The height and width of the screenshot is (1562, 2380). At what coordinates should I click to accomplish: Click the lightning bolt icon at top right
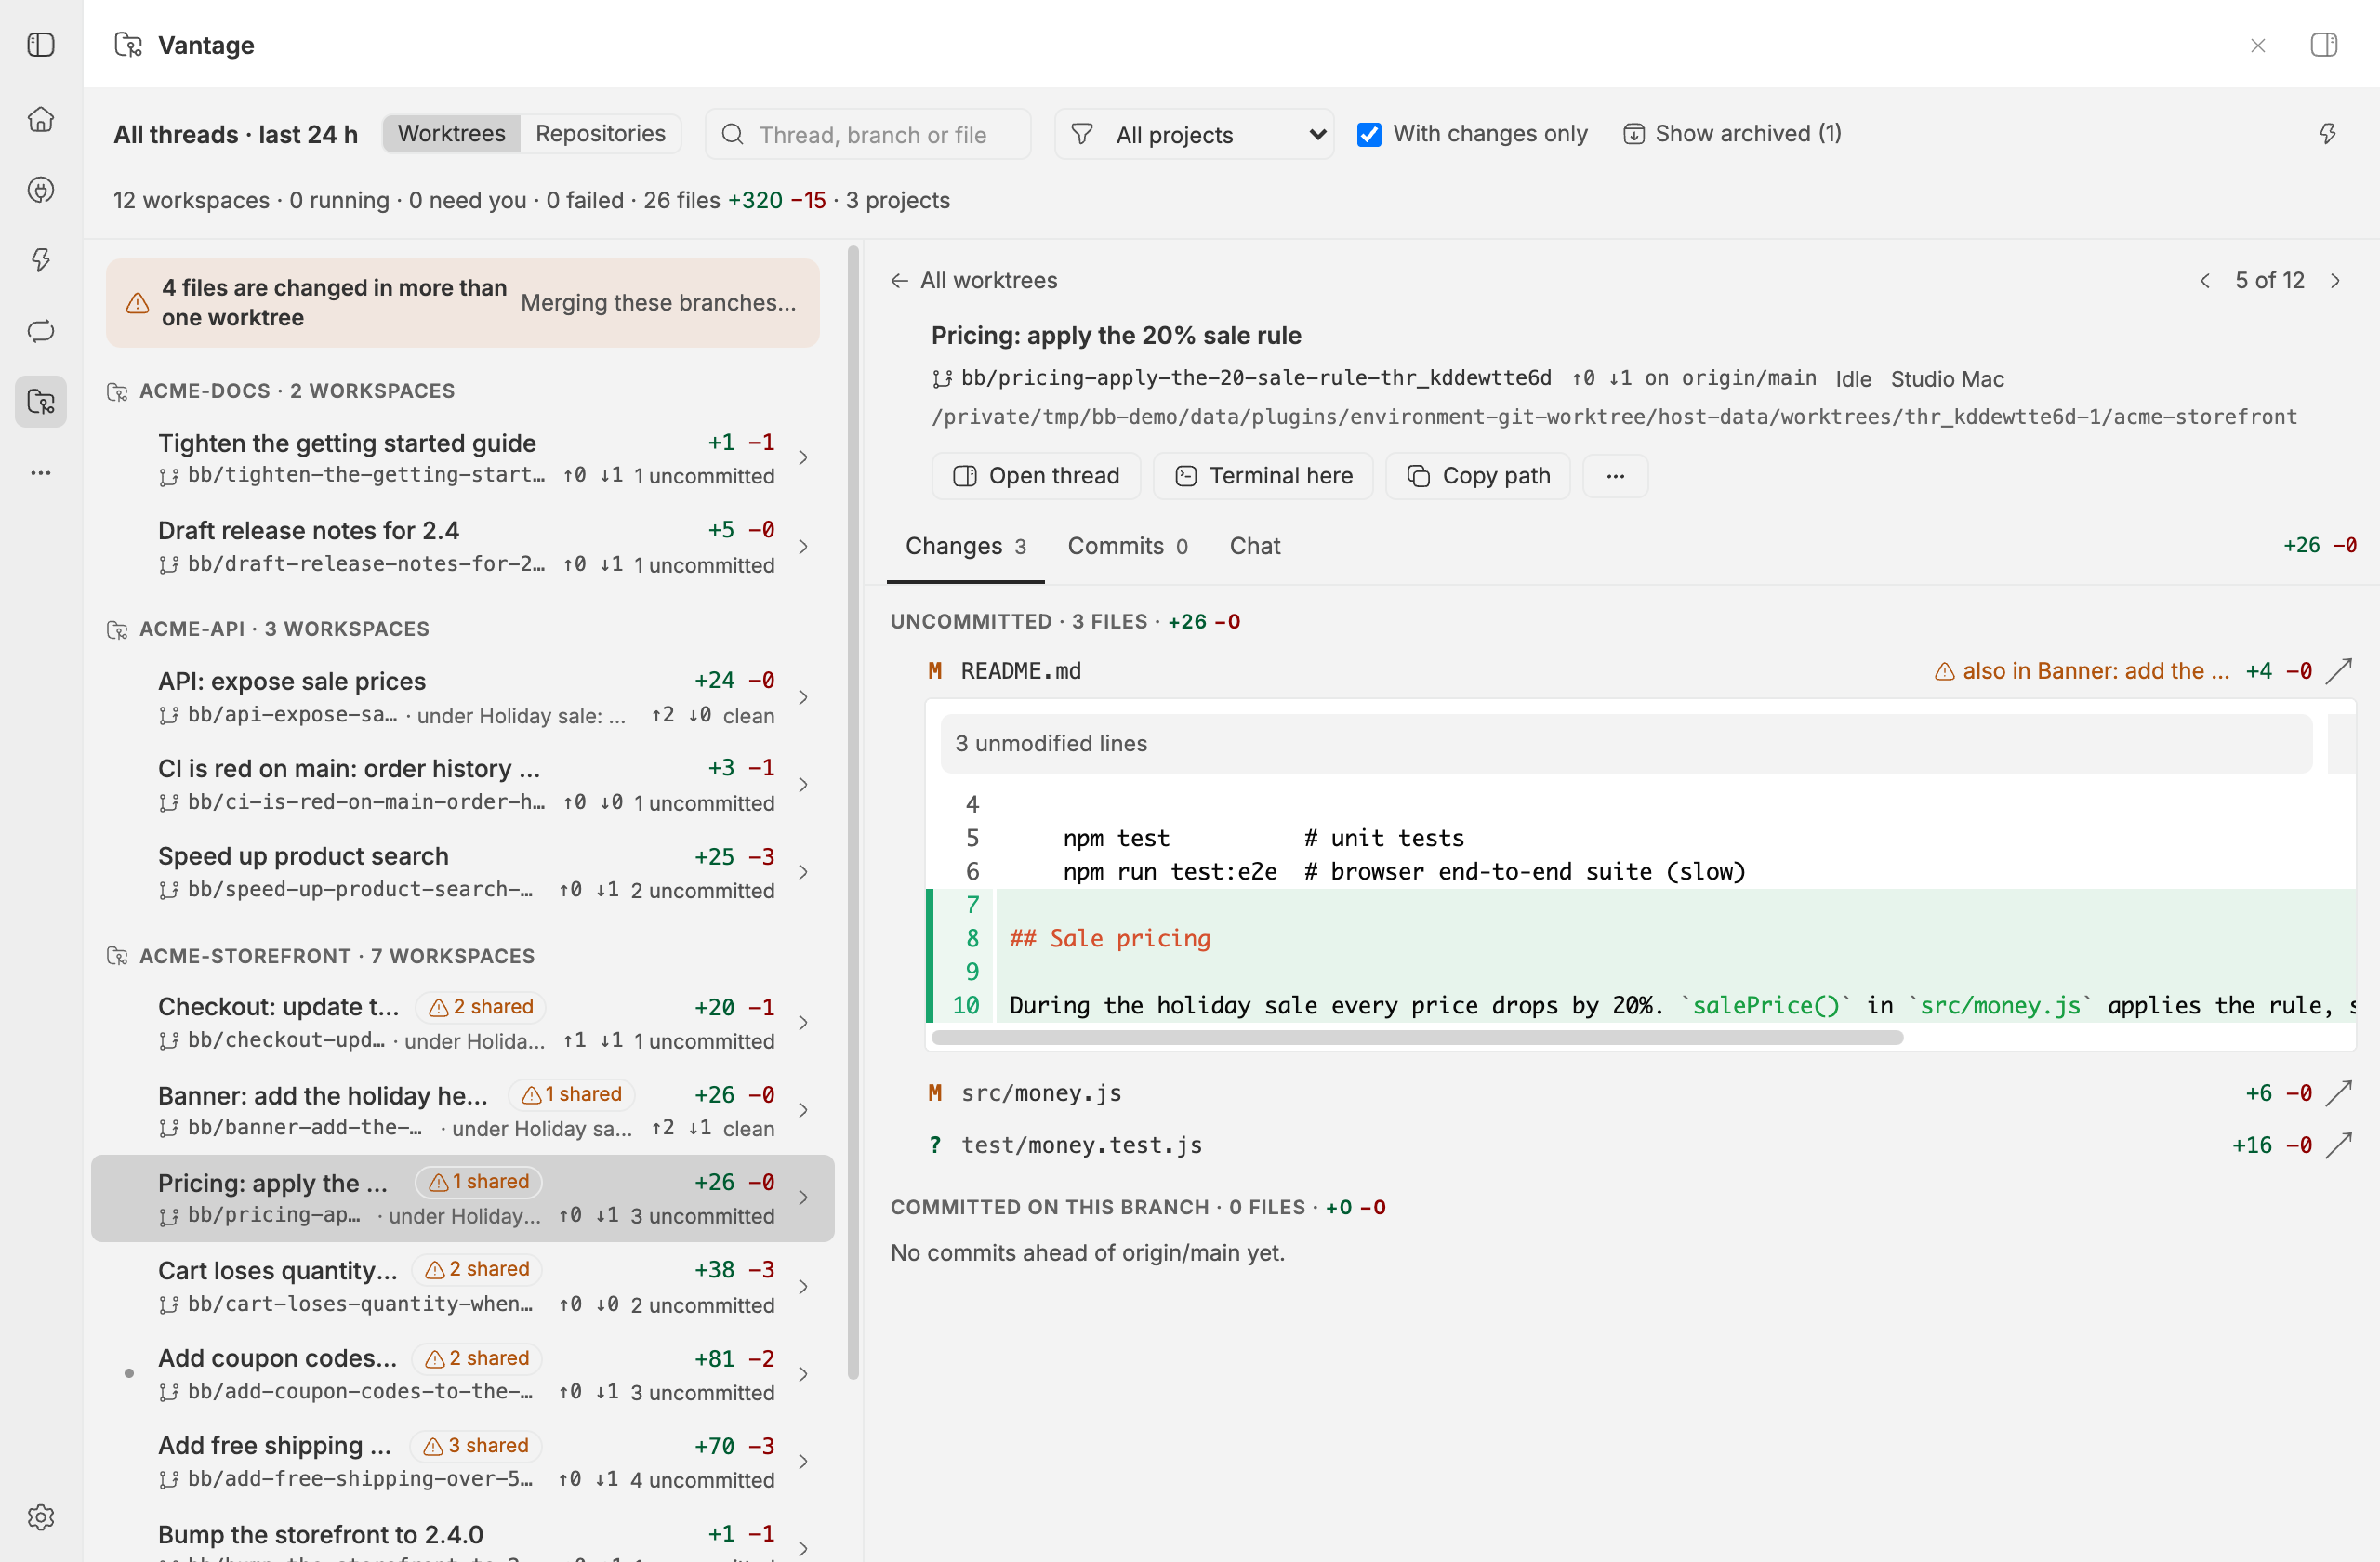pos(2328,134)
